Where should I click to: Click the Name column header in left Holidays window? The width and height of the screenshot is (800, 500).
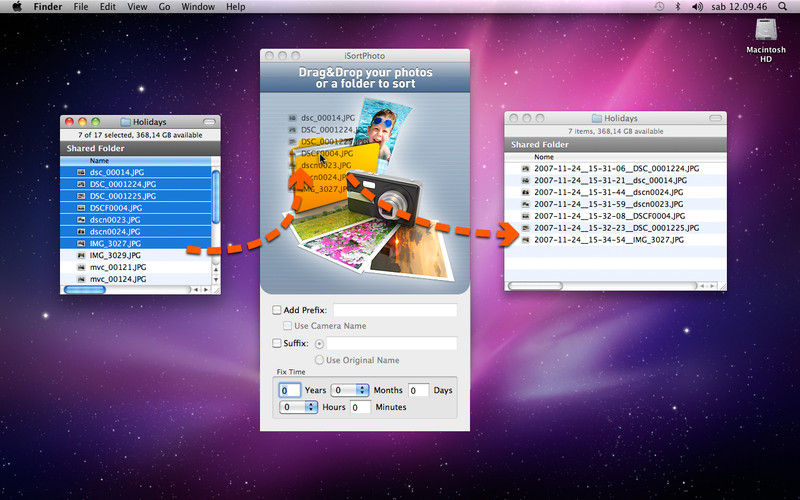coord(100,160)
